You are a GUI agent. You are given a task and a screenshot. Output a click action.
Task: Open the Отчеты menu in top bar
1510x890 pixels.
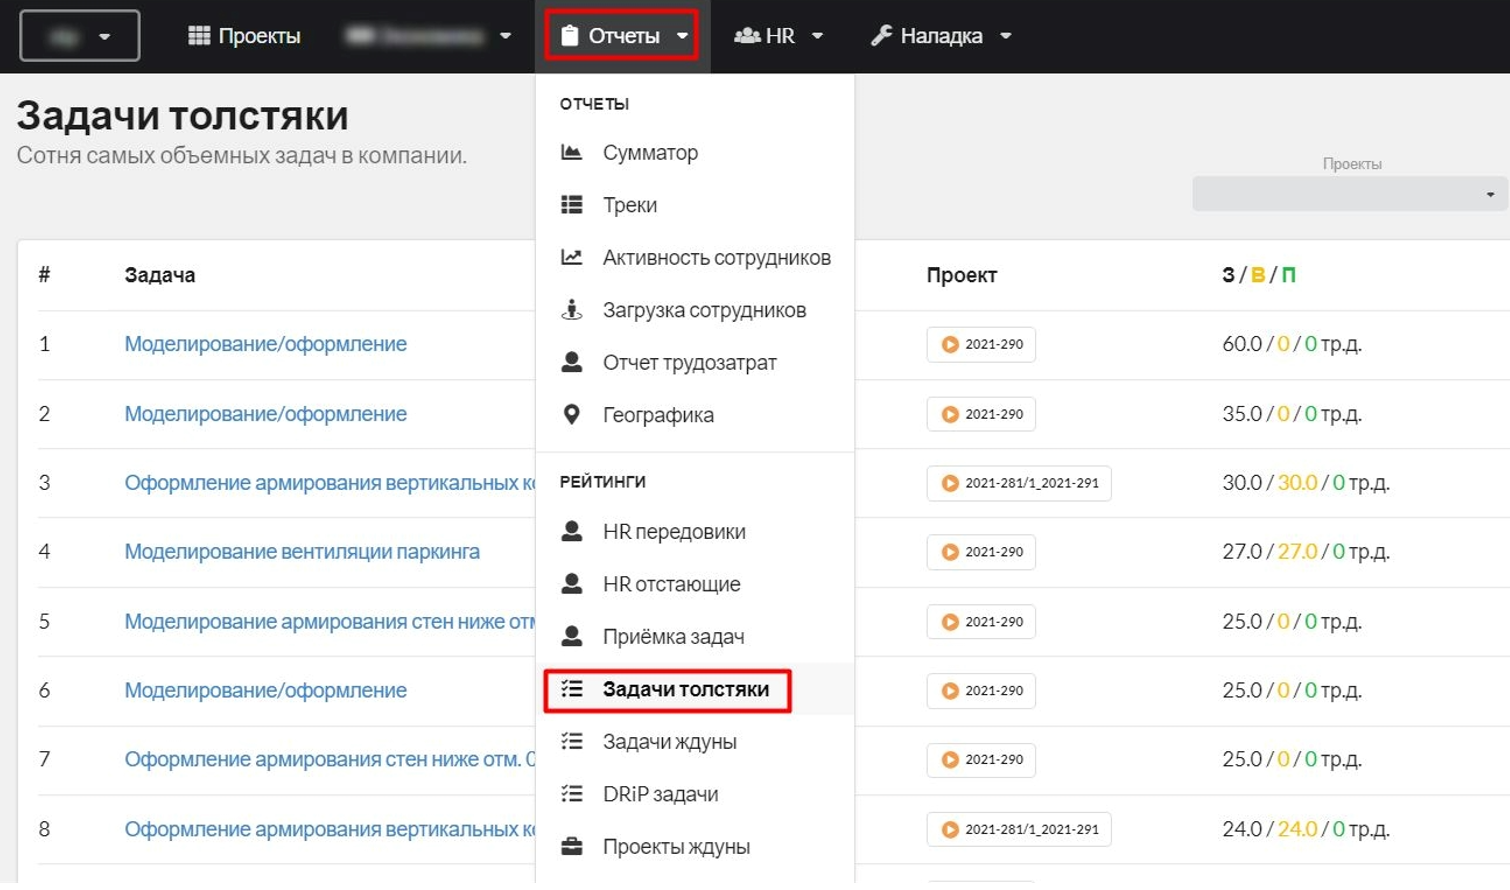622,36
